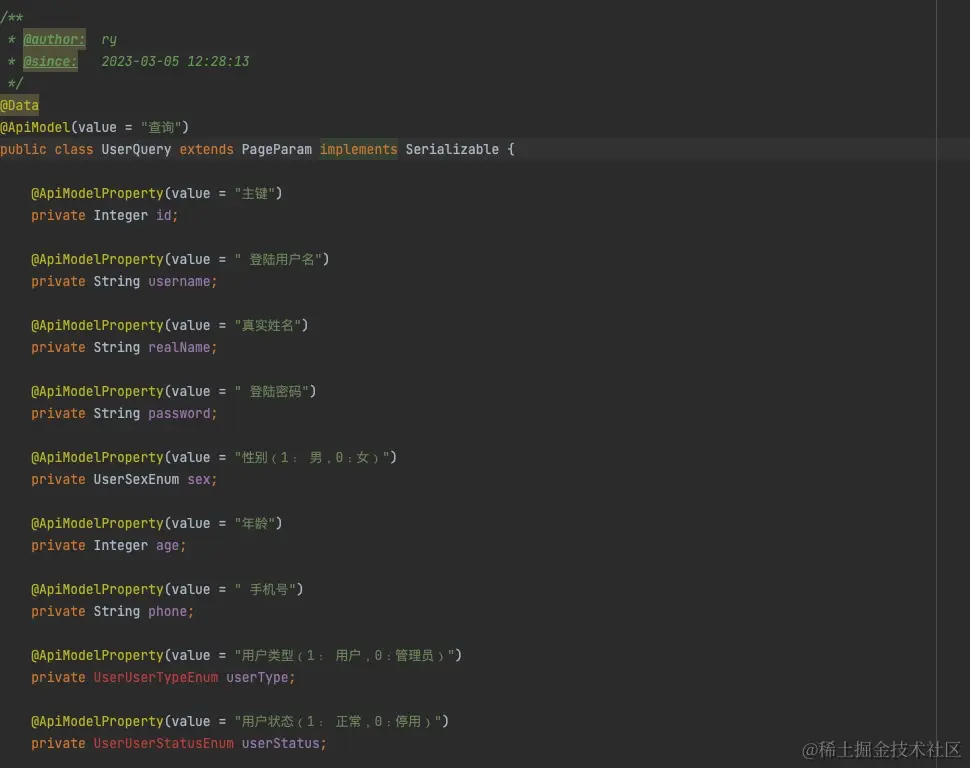
Task: Click the highlighted 'implements' keyword
Action: pos(359,150)
